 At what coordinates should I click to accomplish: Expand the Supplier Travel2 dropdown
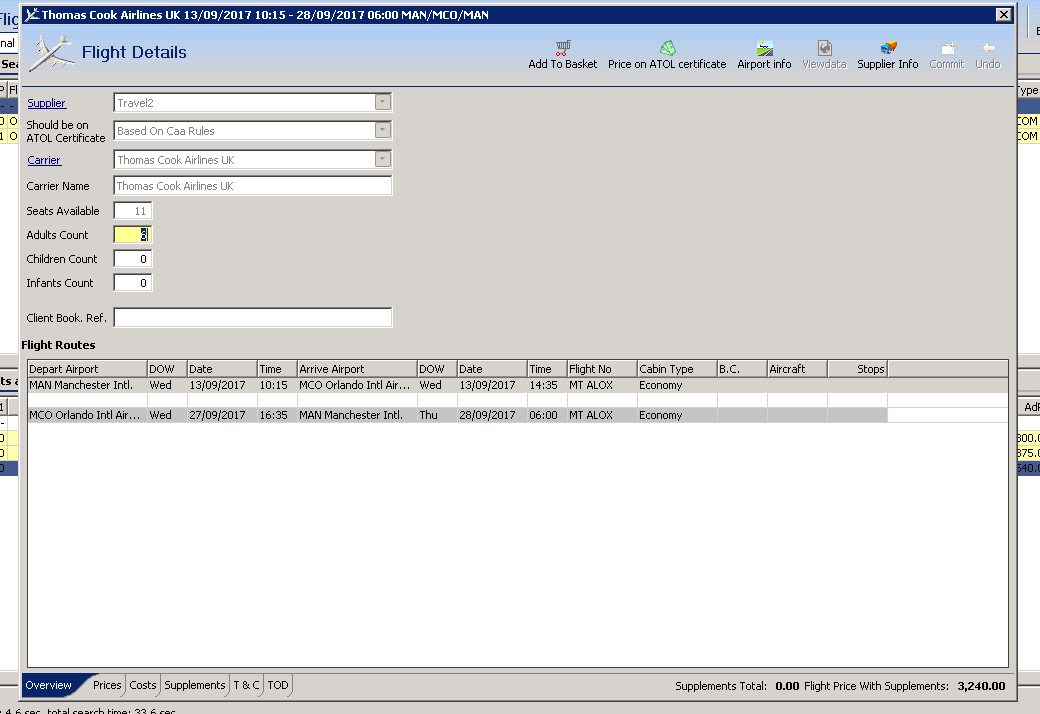pyautogui.click(x=383, y=102)
